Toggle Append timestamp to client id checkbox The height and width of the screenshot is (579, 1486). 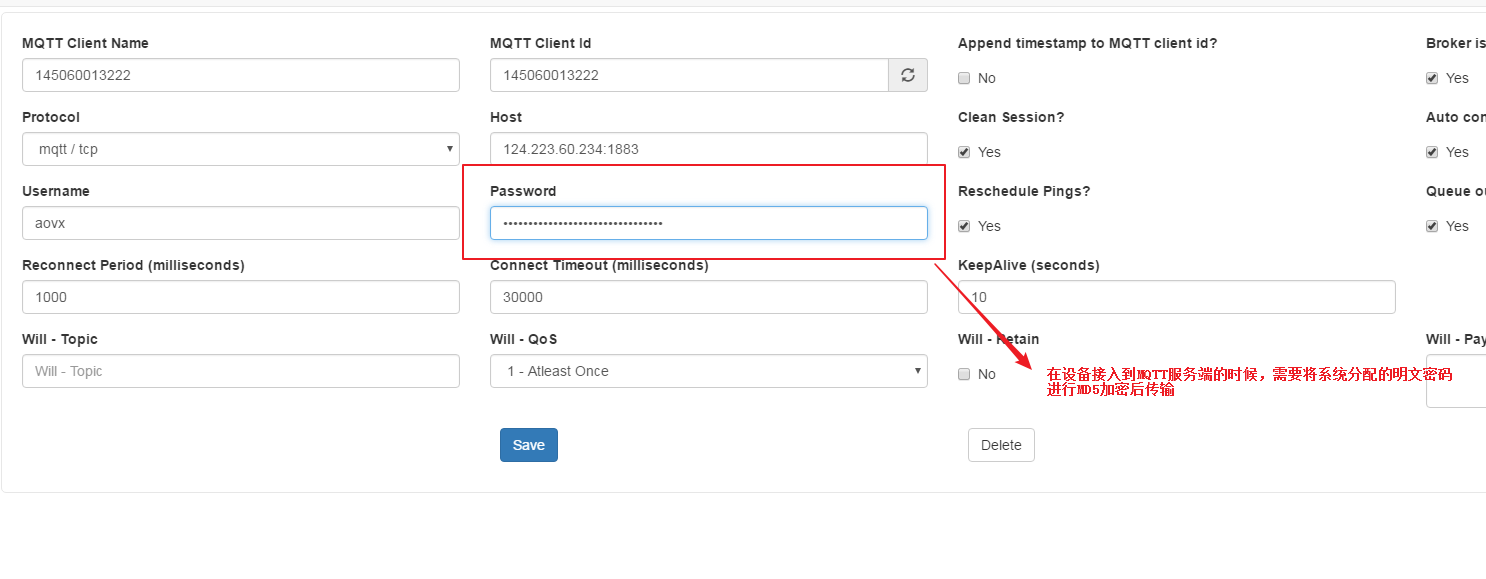964,78
